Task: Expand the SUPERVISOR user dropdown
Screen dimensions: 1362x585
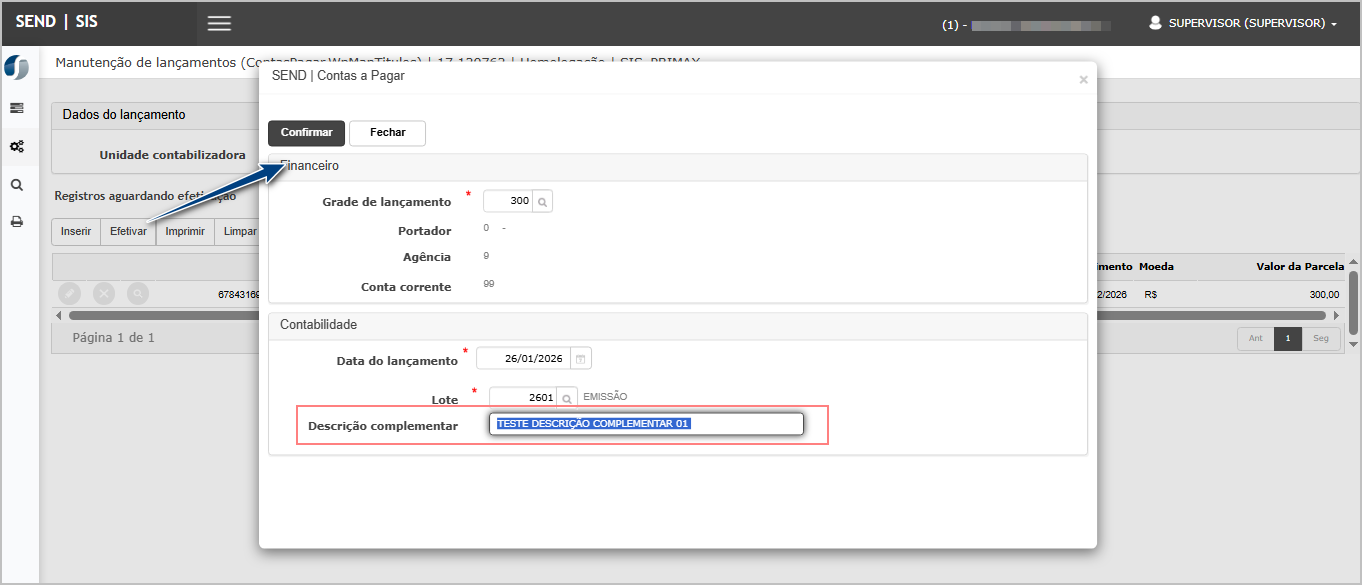Action: click(1243, 23)
